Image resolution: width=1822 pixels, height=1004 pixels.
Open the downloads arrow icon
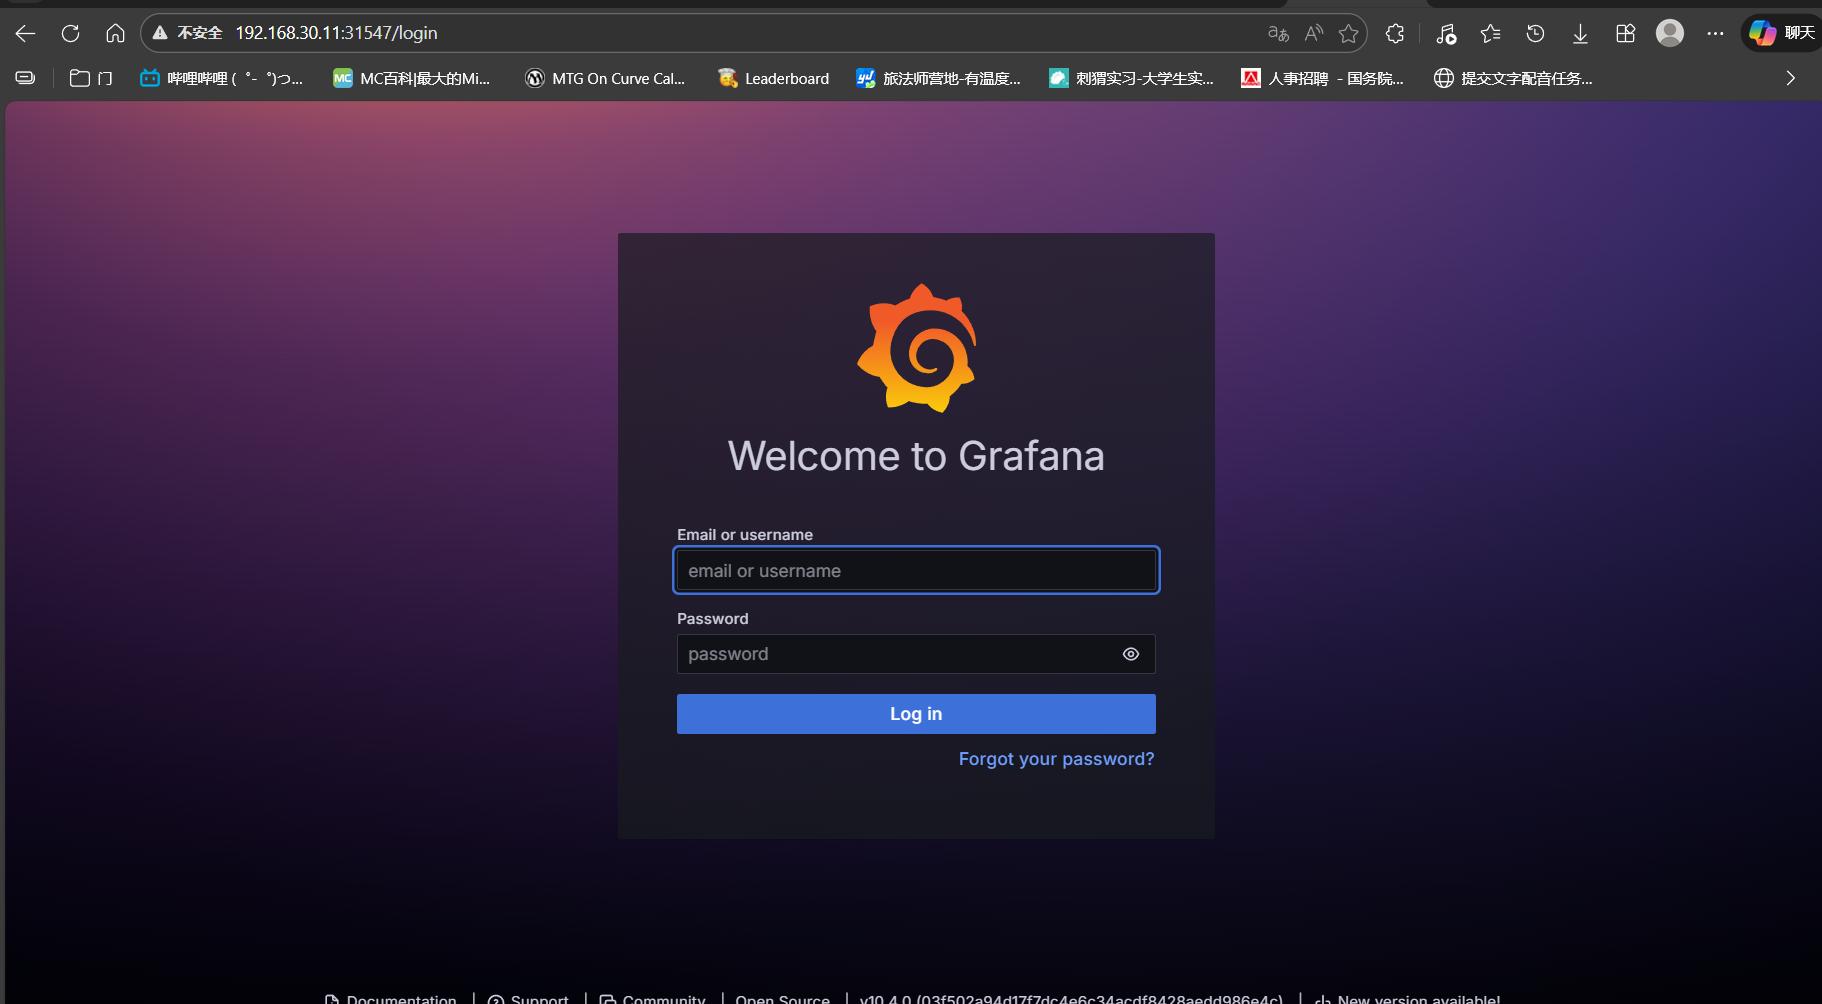click(x=1580, y=33)
